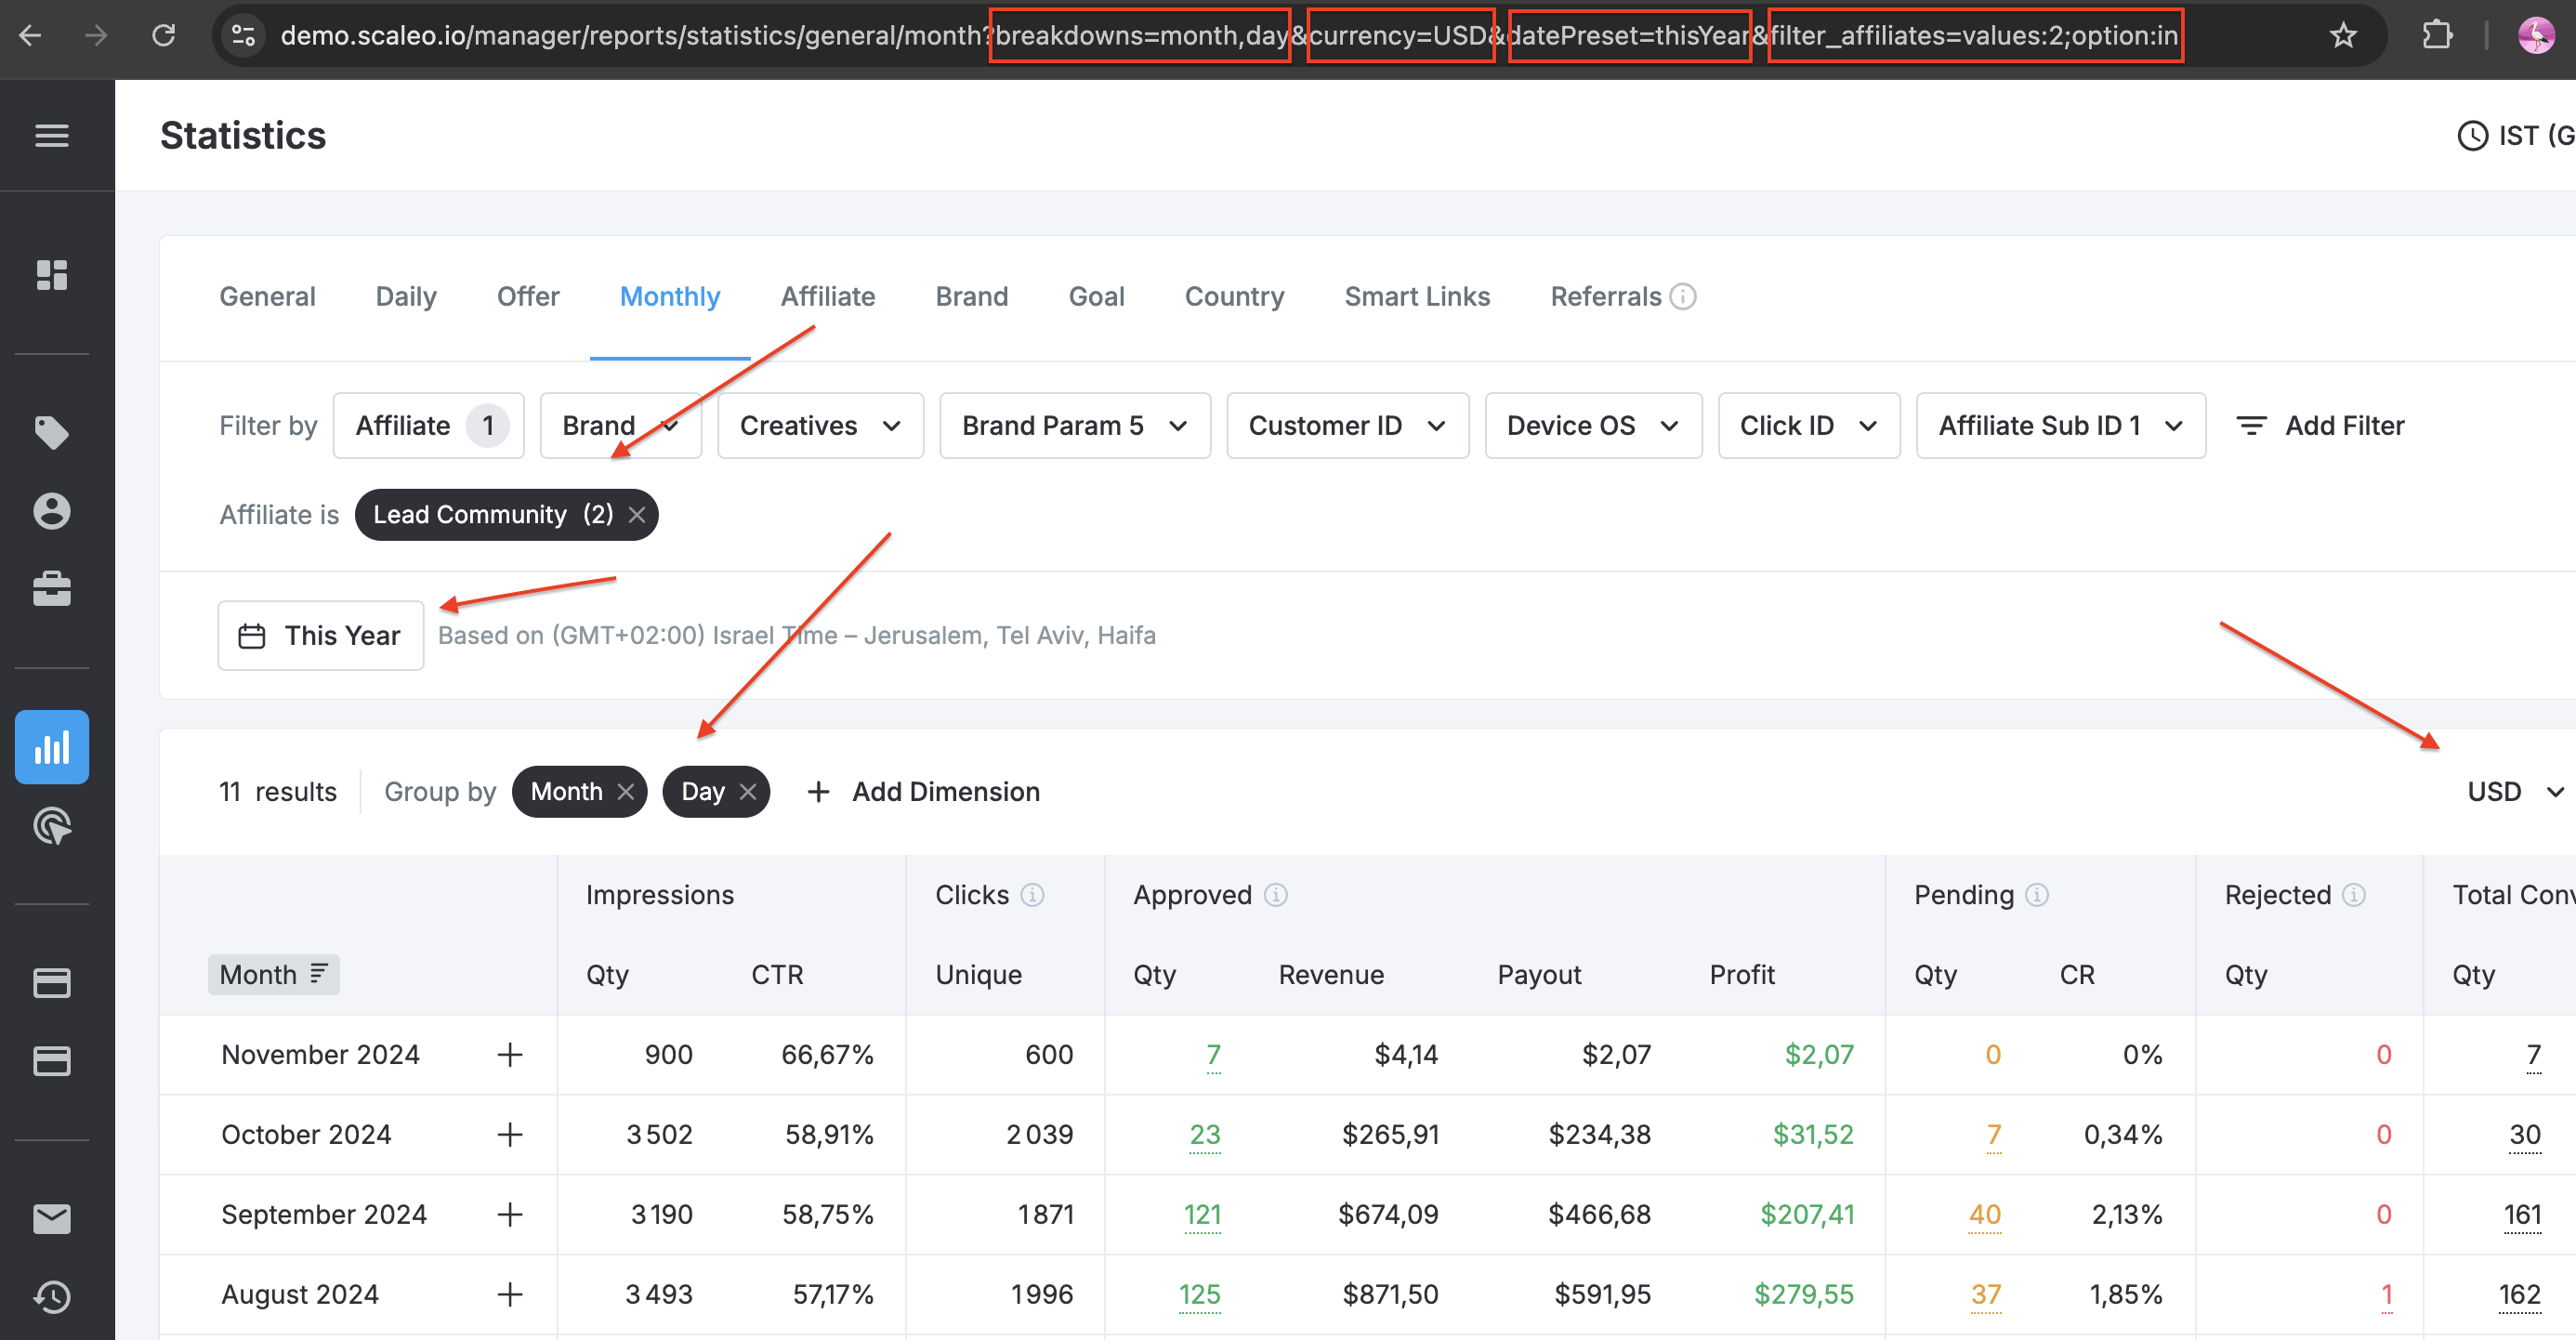Viewport: 2576px width, 1340px height.
Task: Click the dashboard grid icon in sidebar
Action: [x=52, y=275]
